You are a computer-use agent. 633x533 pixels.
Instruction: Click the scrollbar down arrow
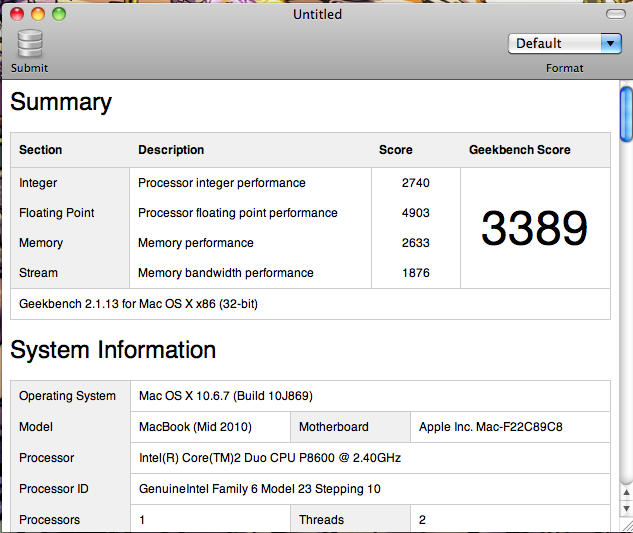pos(626,508)
